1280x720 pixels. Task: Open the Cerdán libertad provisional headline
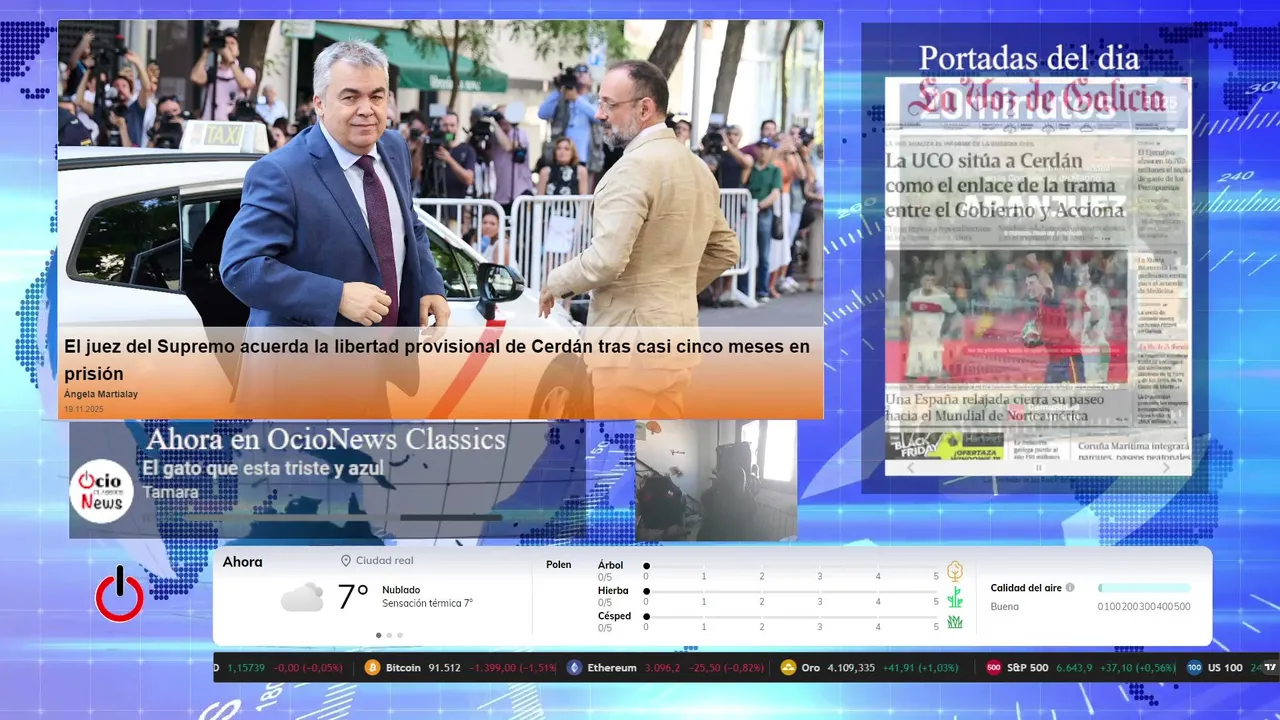coord(437,360)
